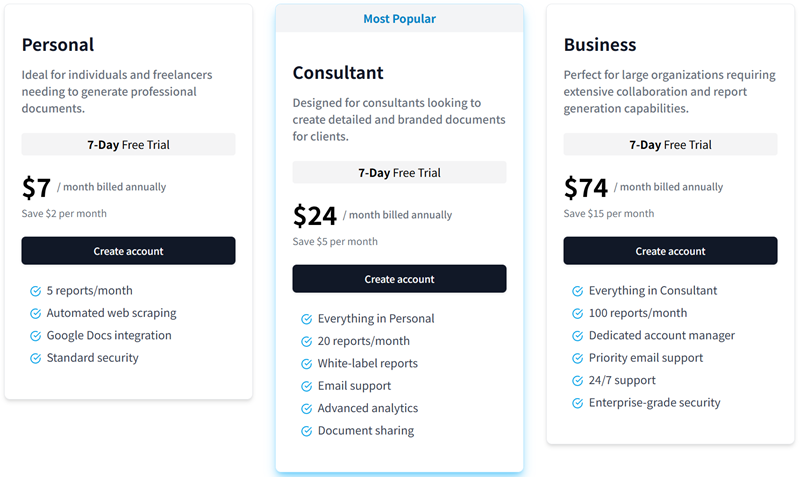This screenshot has width=800, height=477.
Task: Click checkmark icon beside Advanced analytics
Action: (306, 409)
